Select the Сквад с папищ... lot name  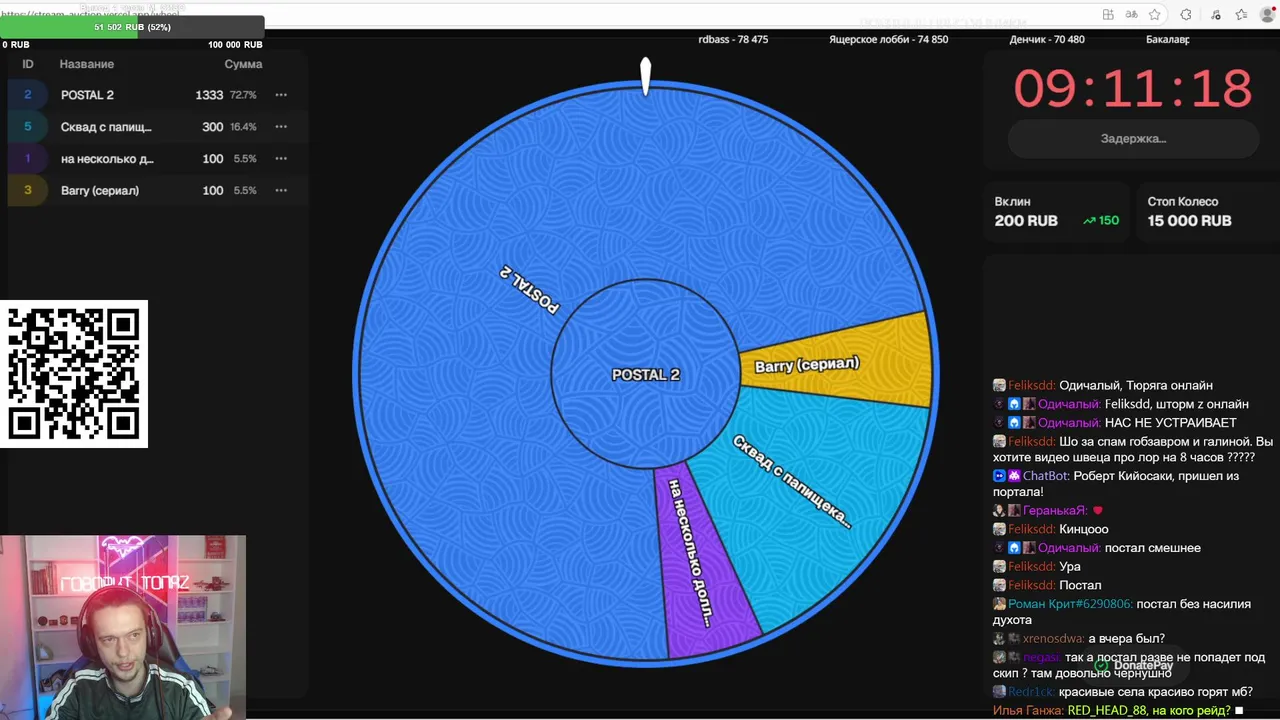tap(106, 127)
